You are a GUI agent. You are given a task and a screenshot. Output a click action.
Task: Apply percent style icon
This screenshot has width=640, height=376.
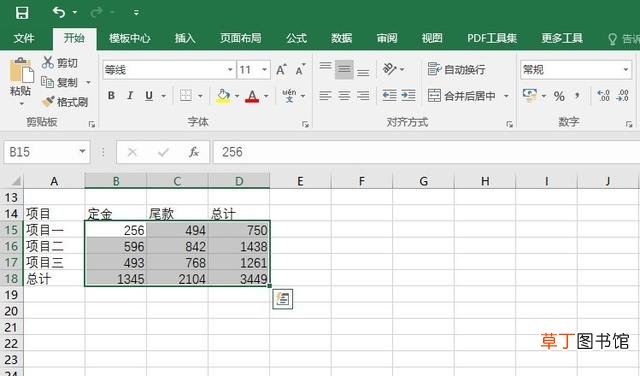(559, 96)
